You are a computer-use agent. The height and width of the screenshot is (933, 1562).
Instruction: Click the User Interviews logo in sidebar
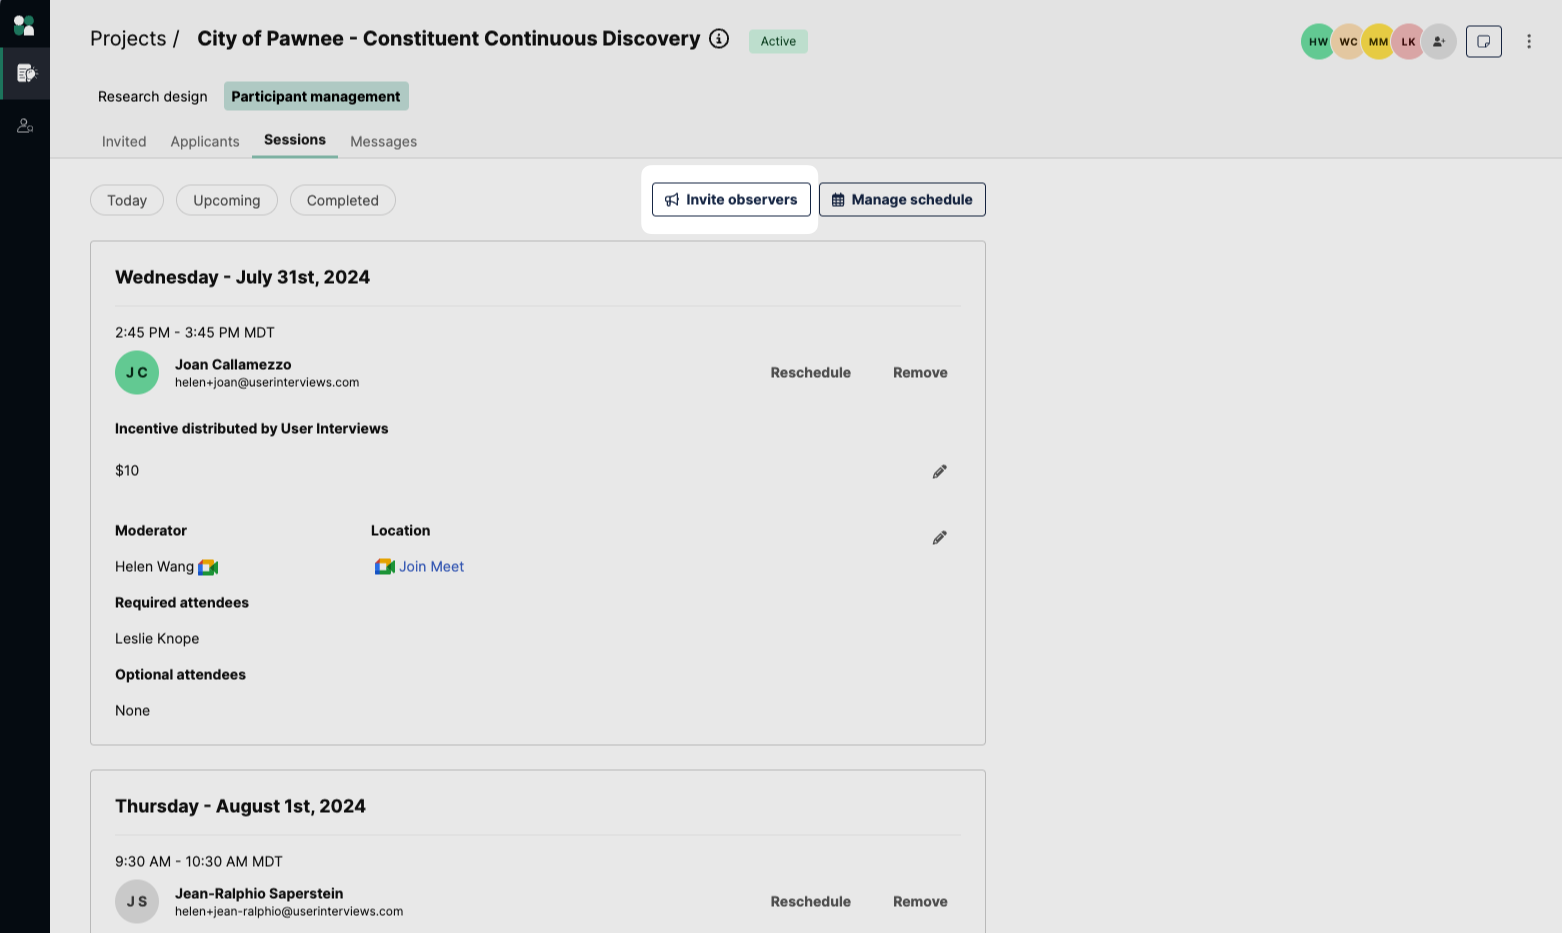tap(24, 25)
